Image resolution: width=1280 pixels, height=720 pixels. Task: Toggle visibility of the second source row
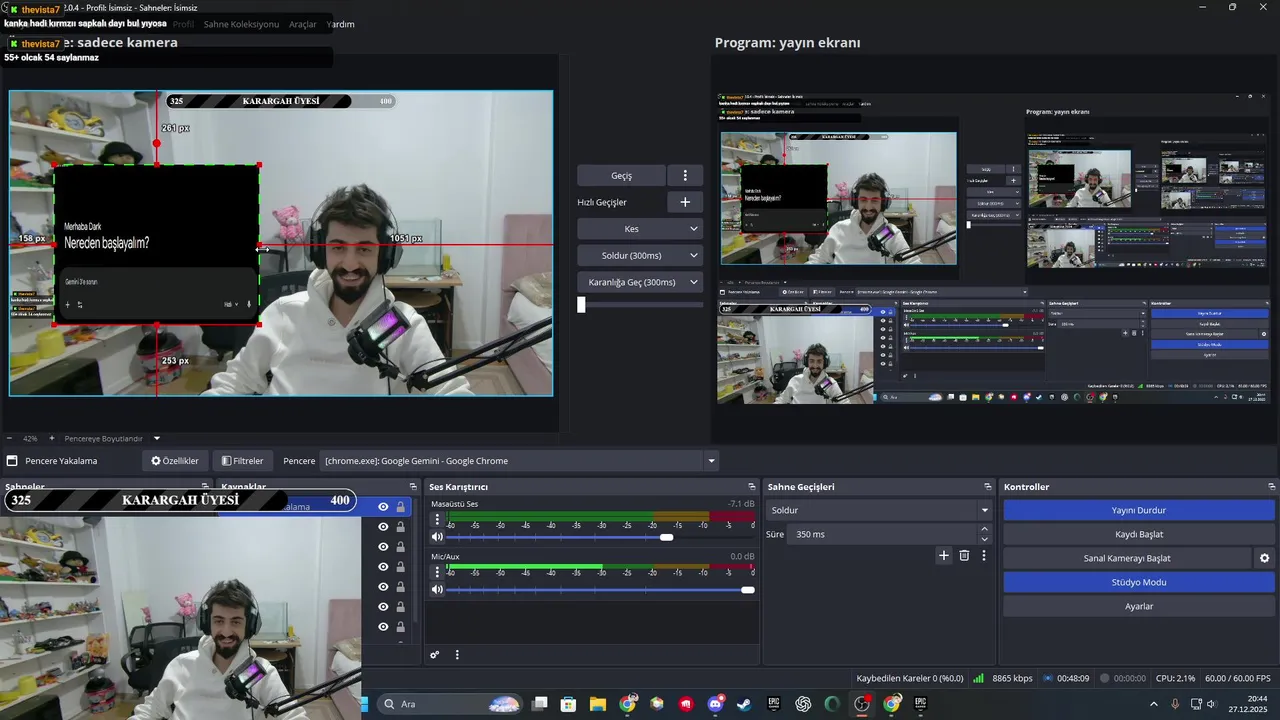point(383,527)
